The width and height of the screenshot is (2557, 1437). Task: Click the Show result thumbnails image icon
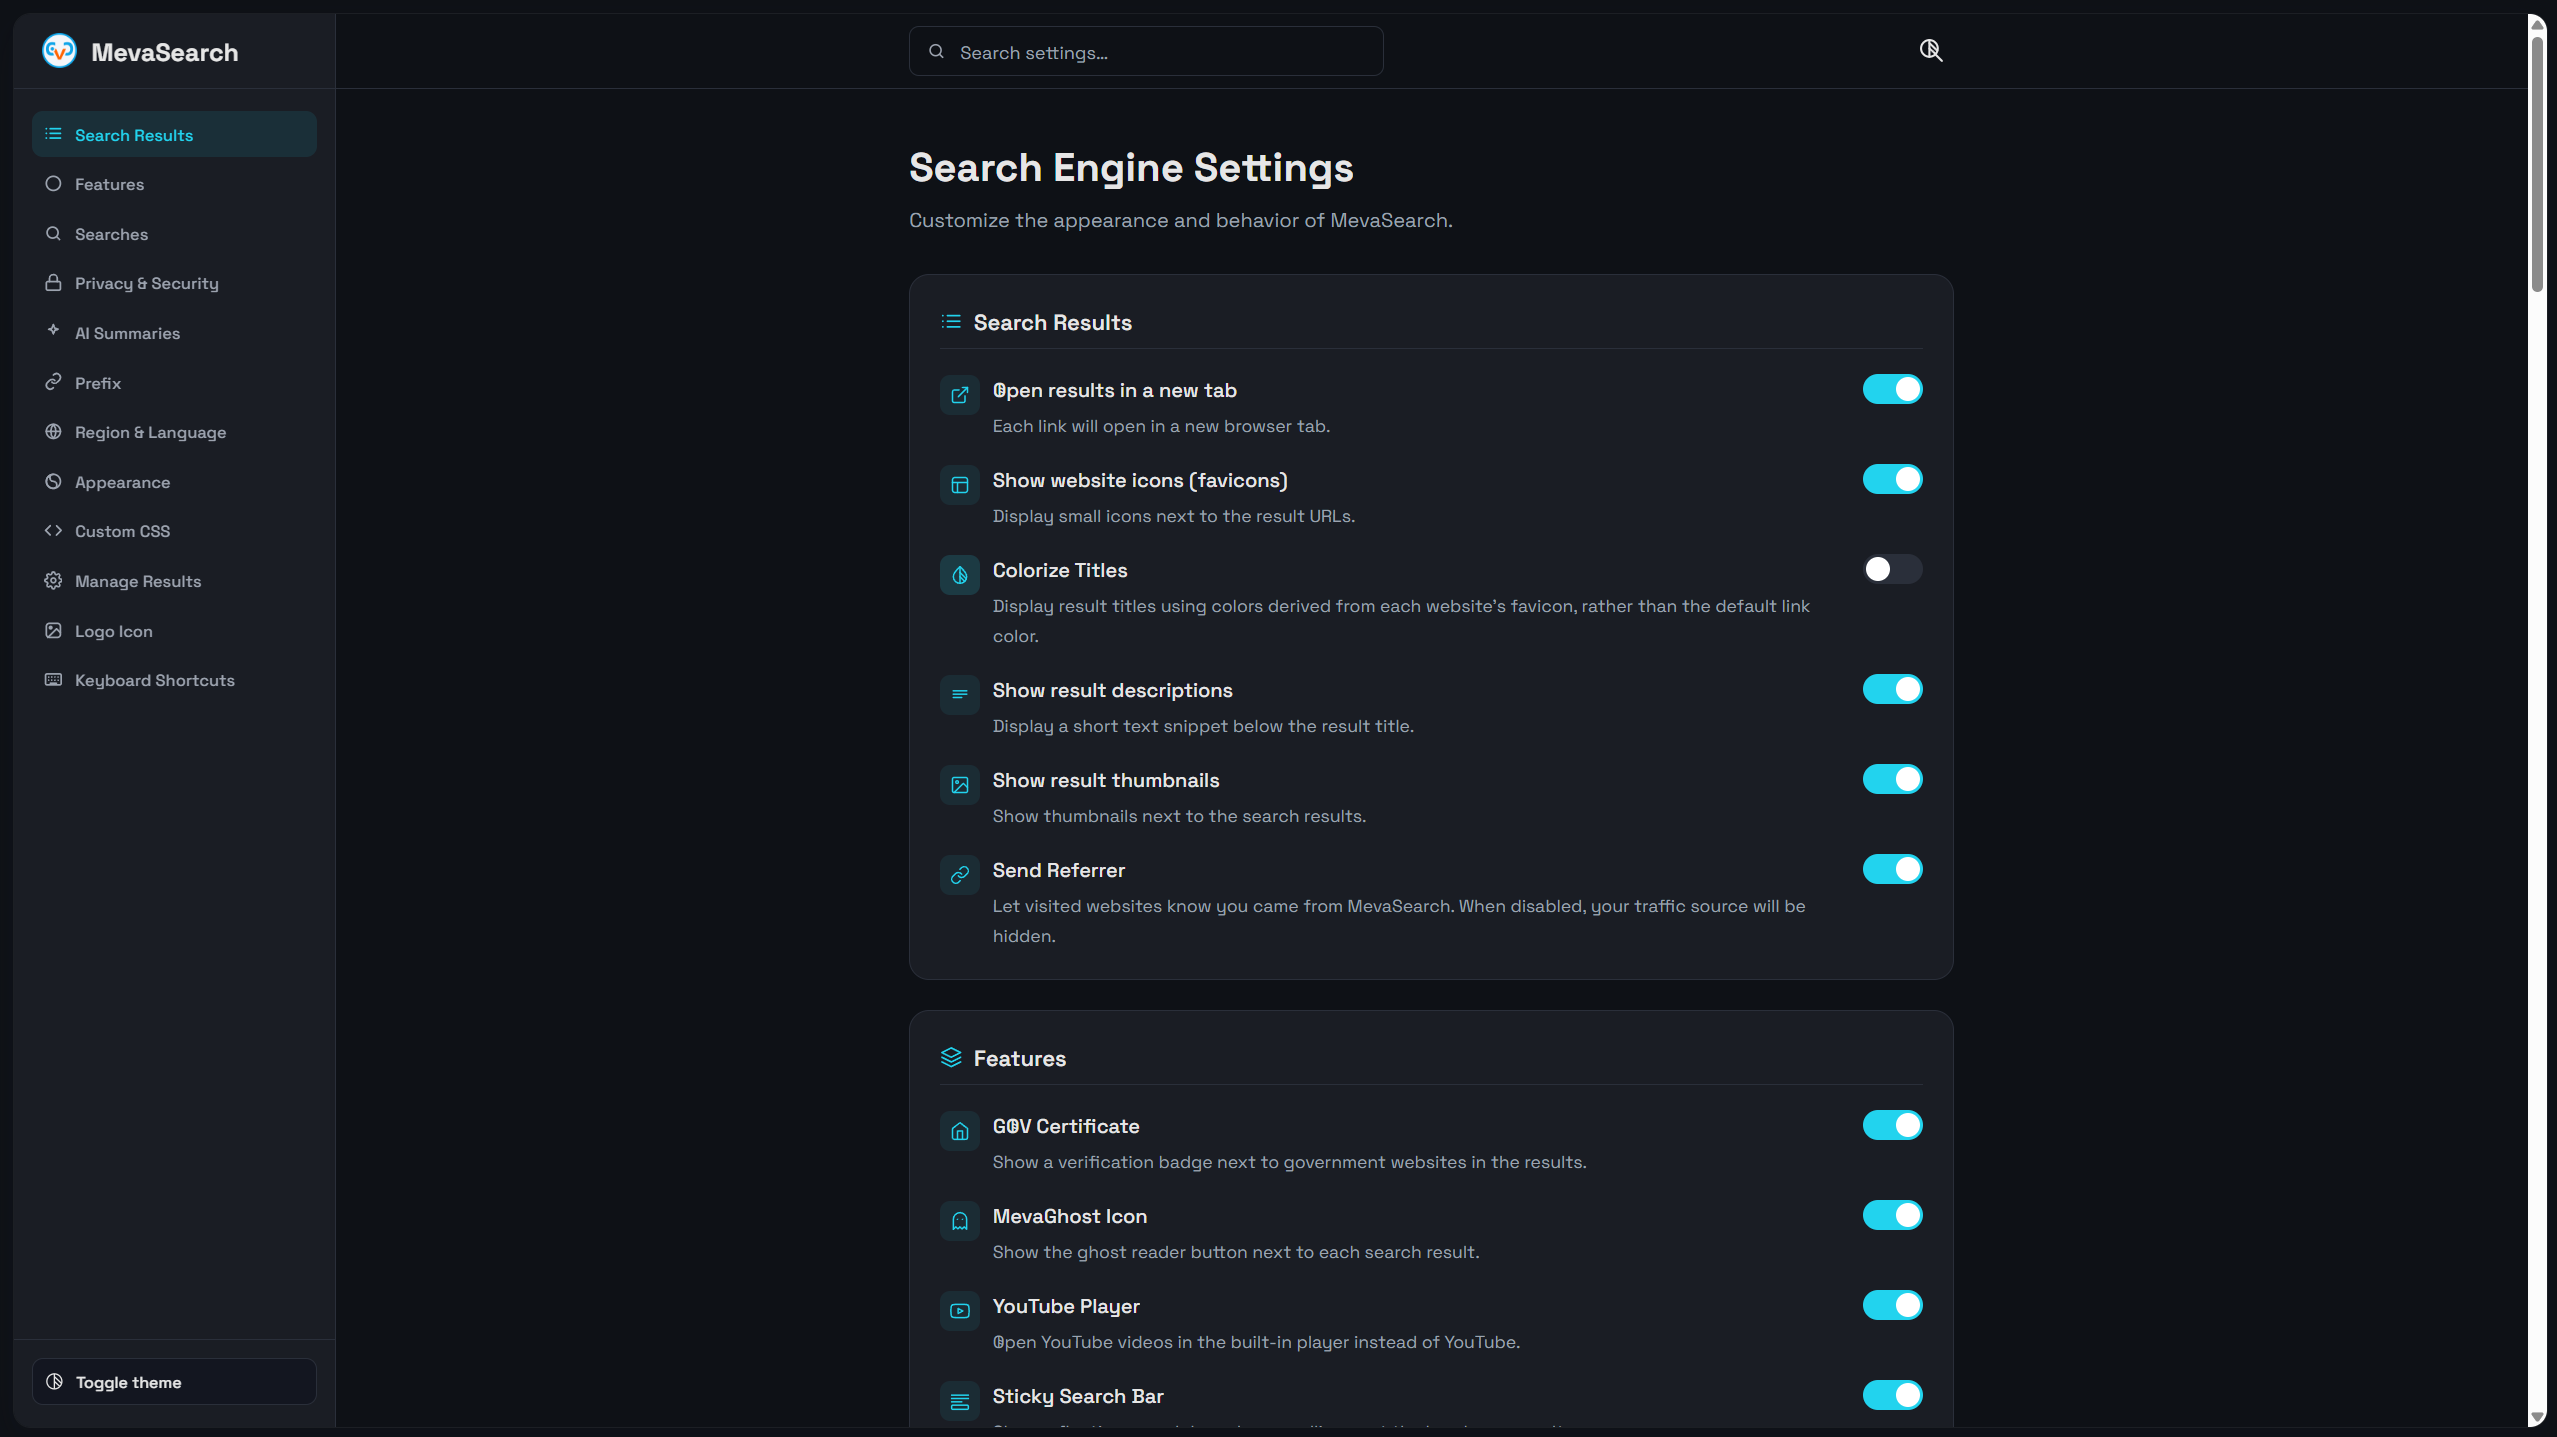959,785
